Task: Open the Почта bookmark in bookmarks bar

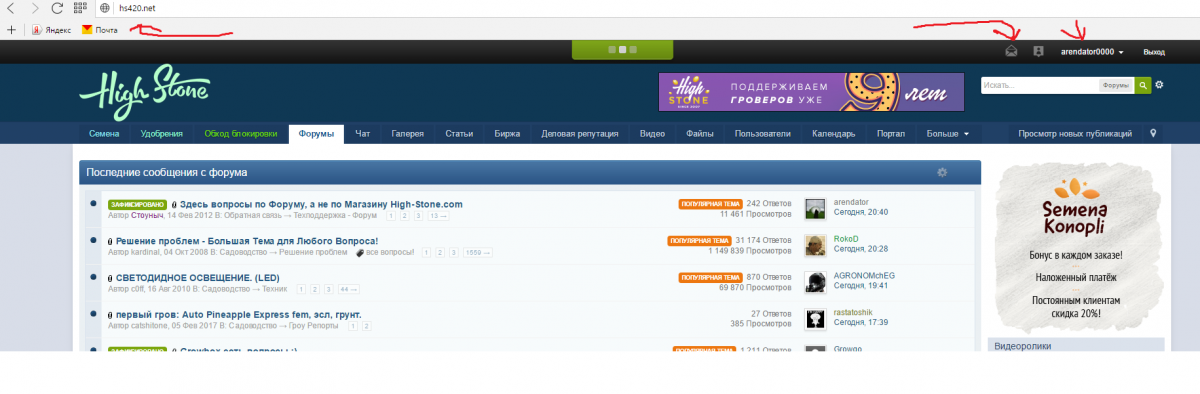Action: click(99, 30)
